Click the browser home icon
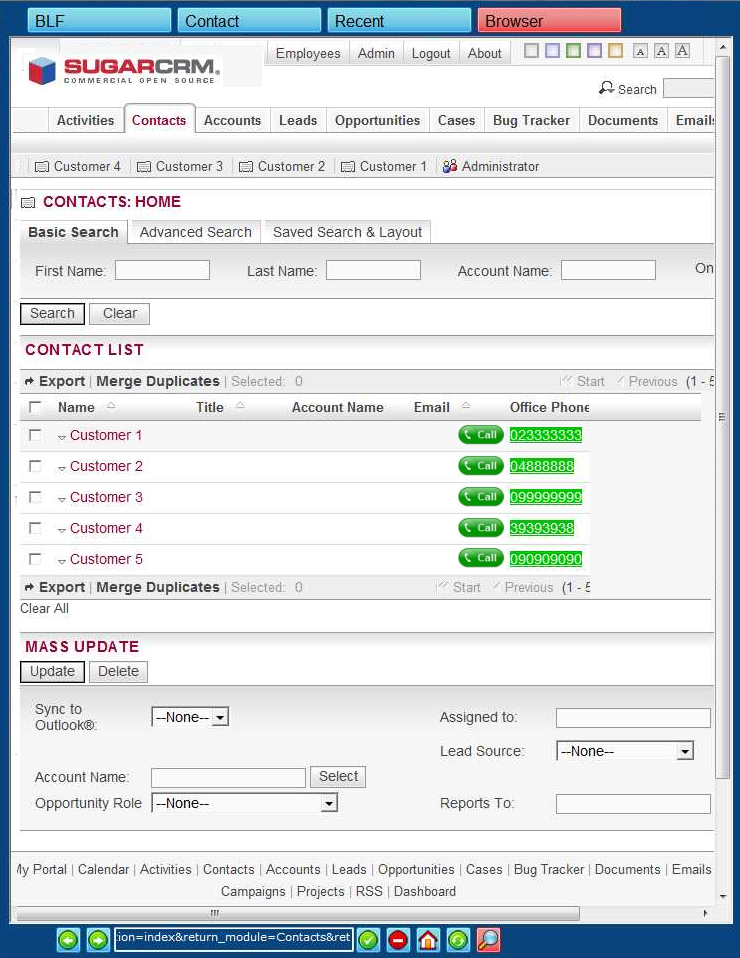The height and width of the screenshot is (958, 740). [428, 940]
